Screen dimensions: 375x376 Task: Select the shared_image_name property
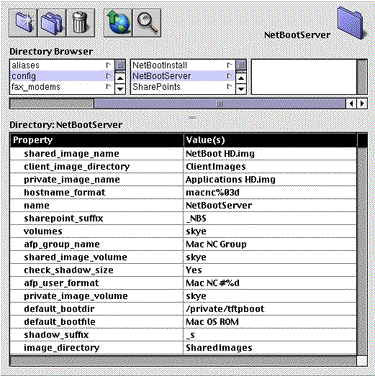[x=71, y=154]
